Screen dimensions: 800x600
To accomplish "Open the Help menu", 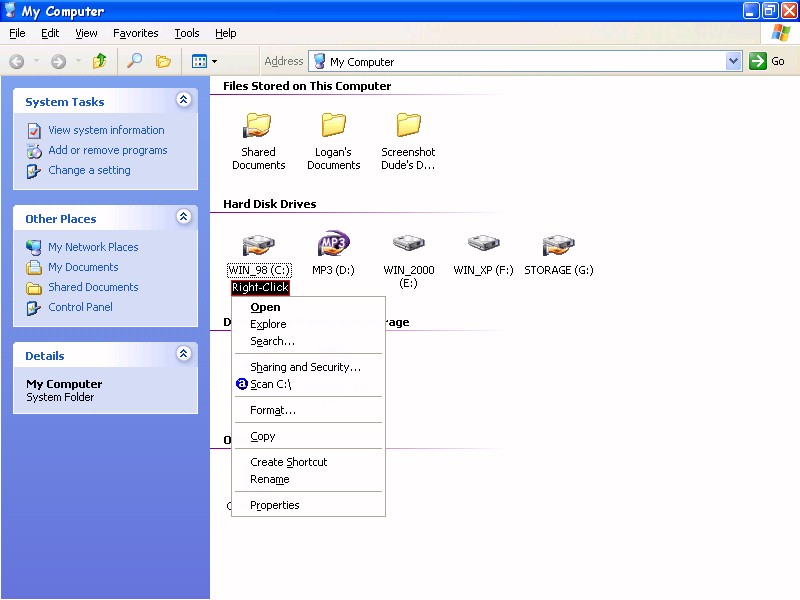I will point(226,33).
